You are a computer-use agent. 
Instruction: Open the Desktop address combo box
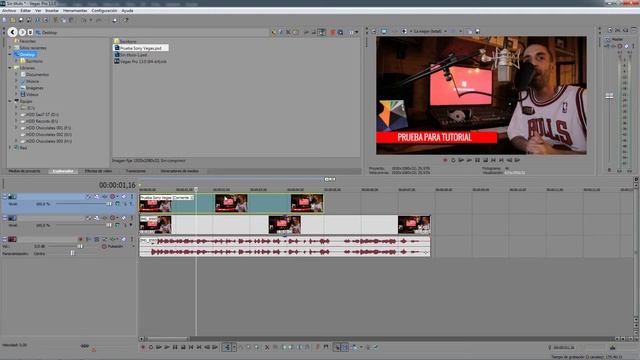click(x=153, y=32)
